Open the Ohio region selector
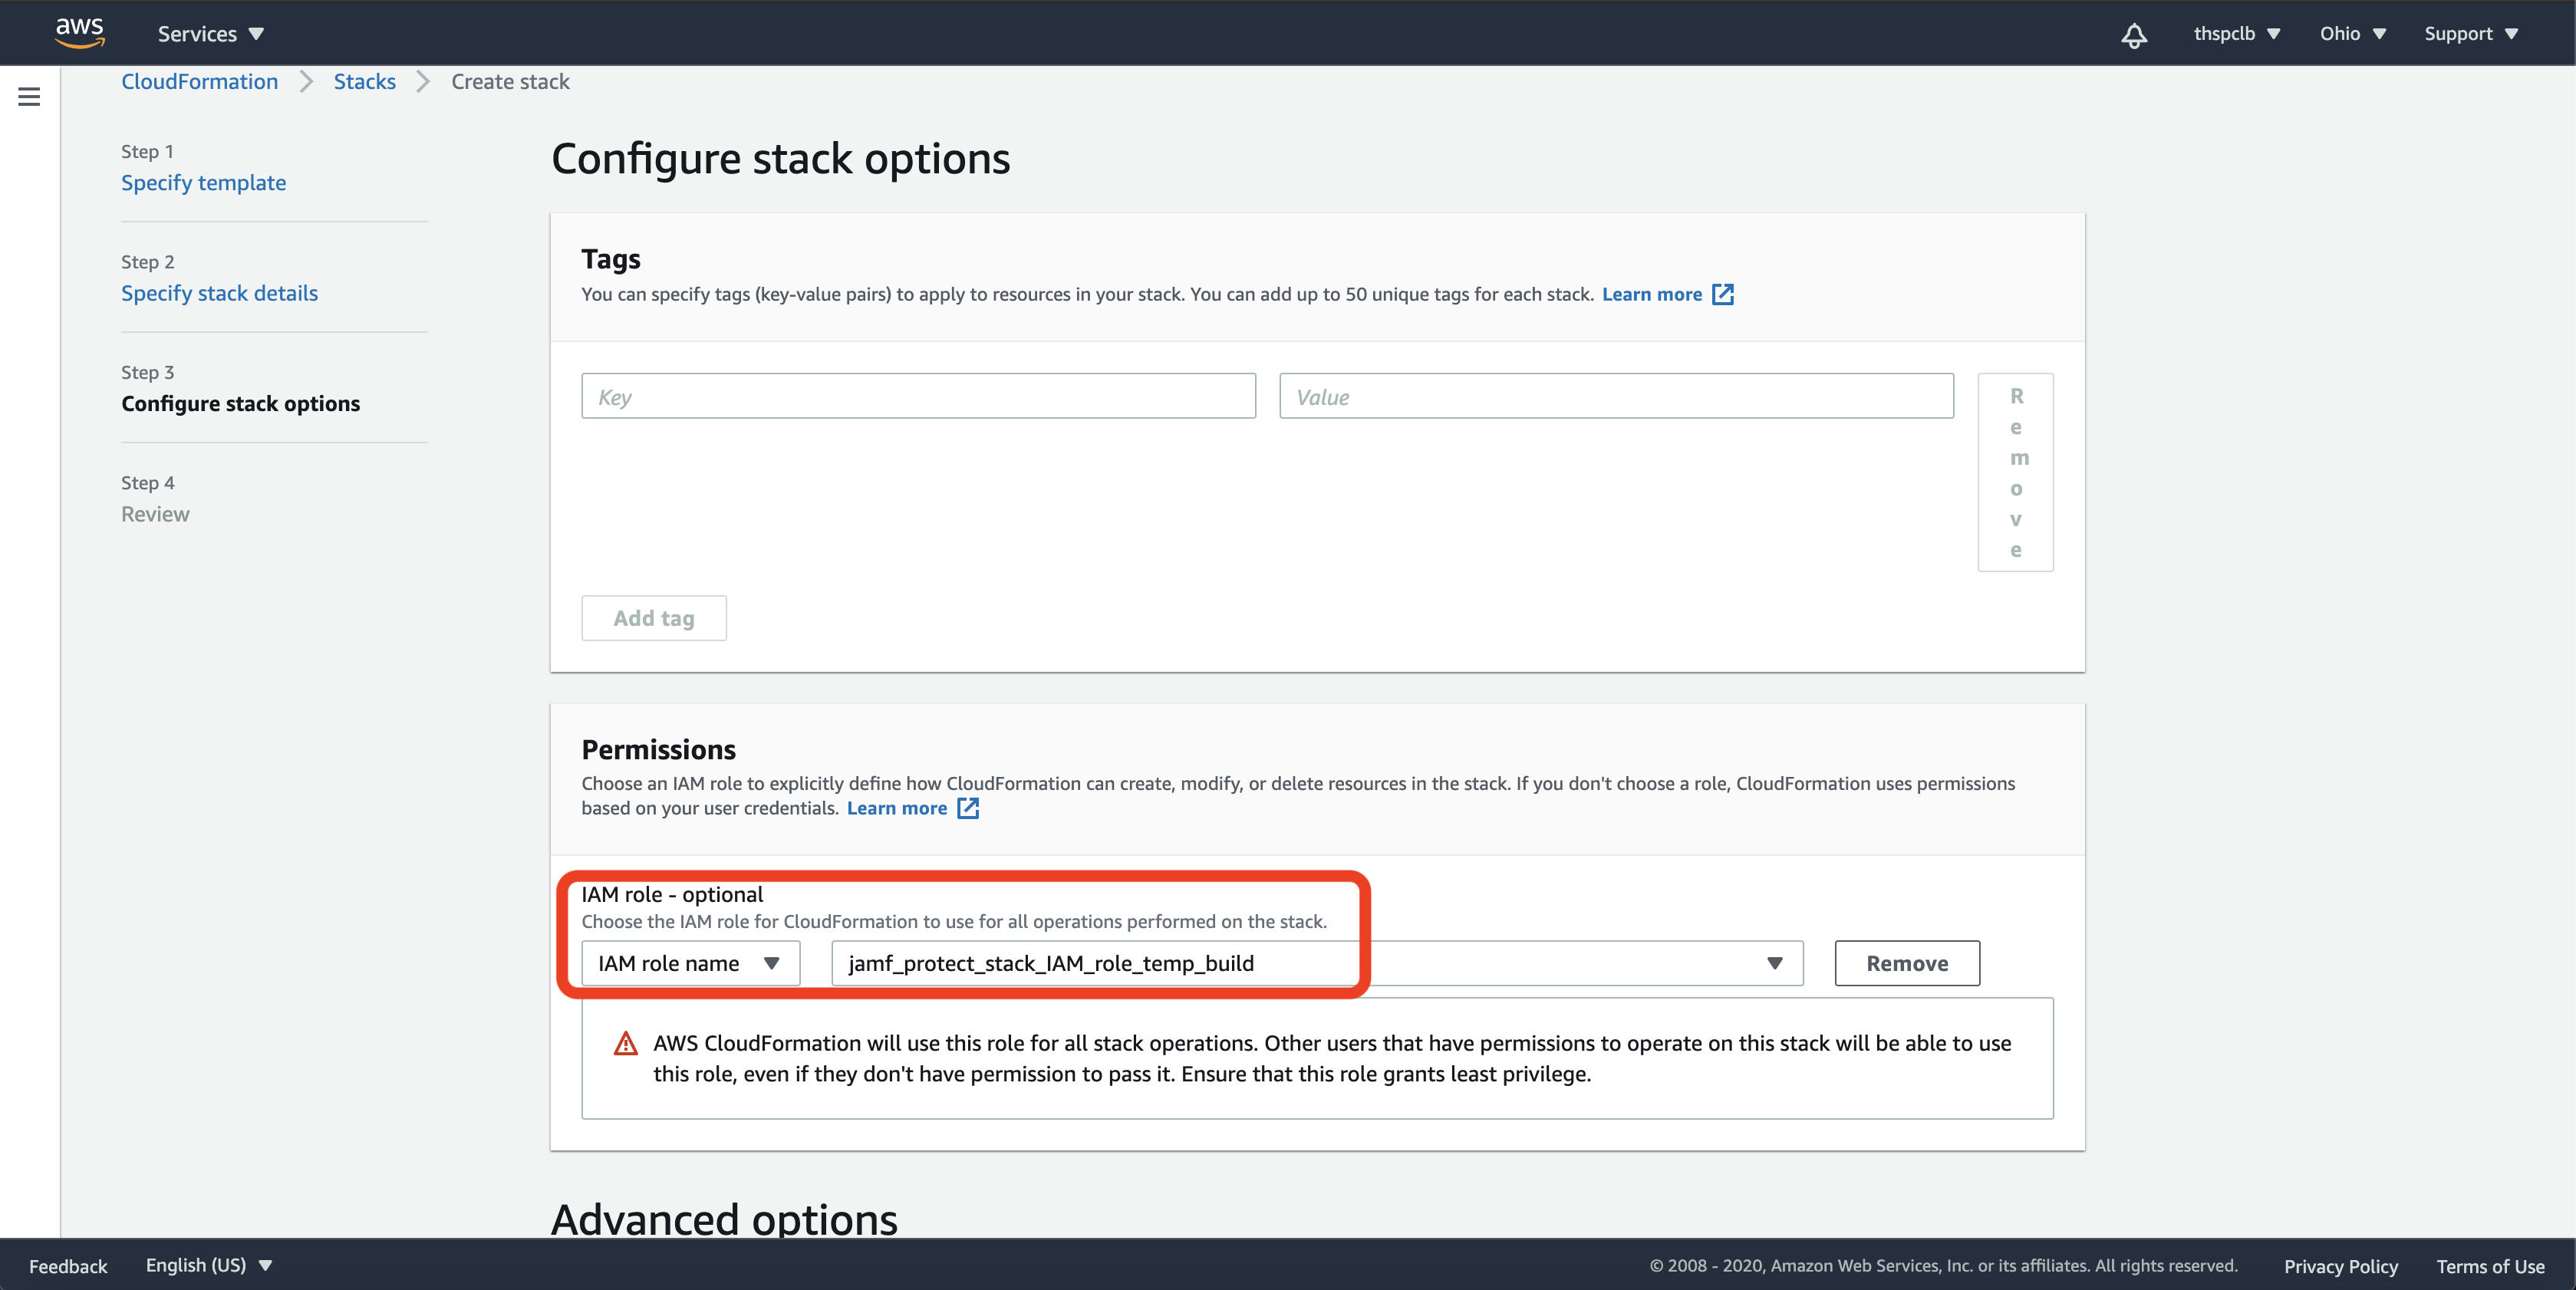 [2353, 34]
